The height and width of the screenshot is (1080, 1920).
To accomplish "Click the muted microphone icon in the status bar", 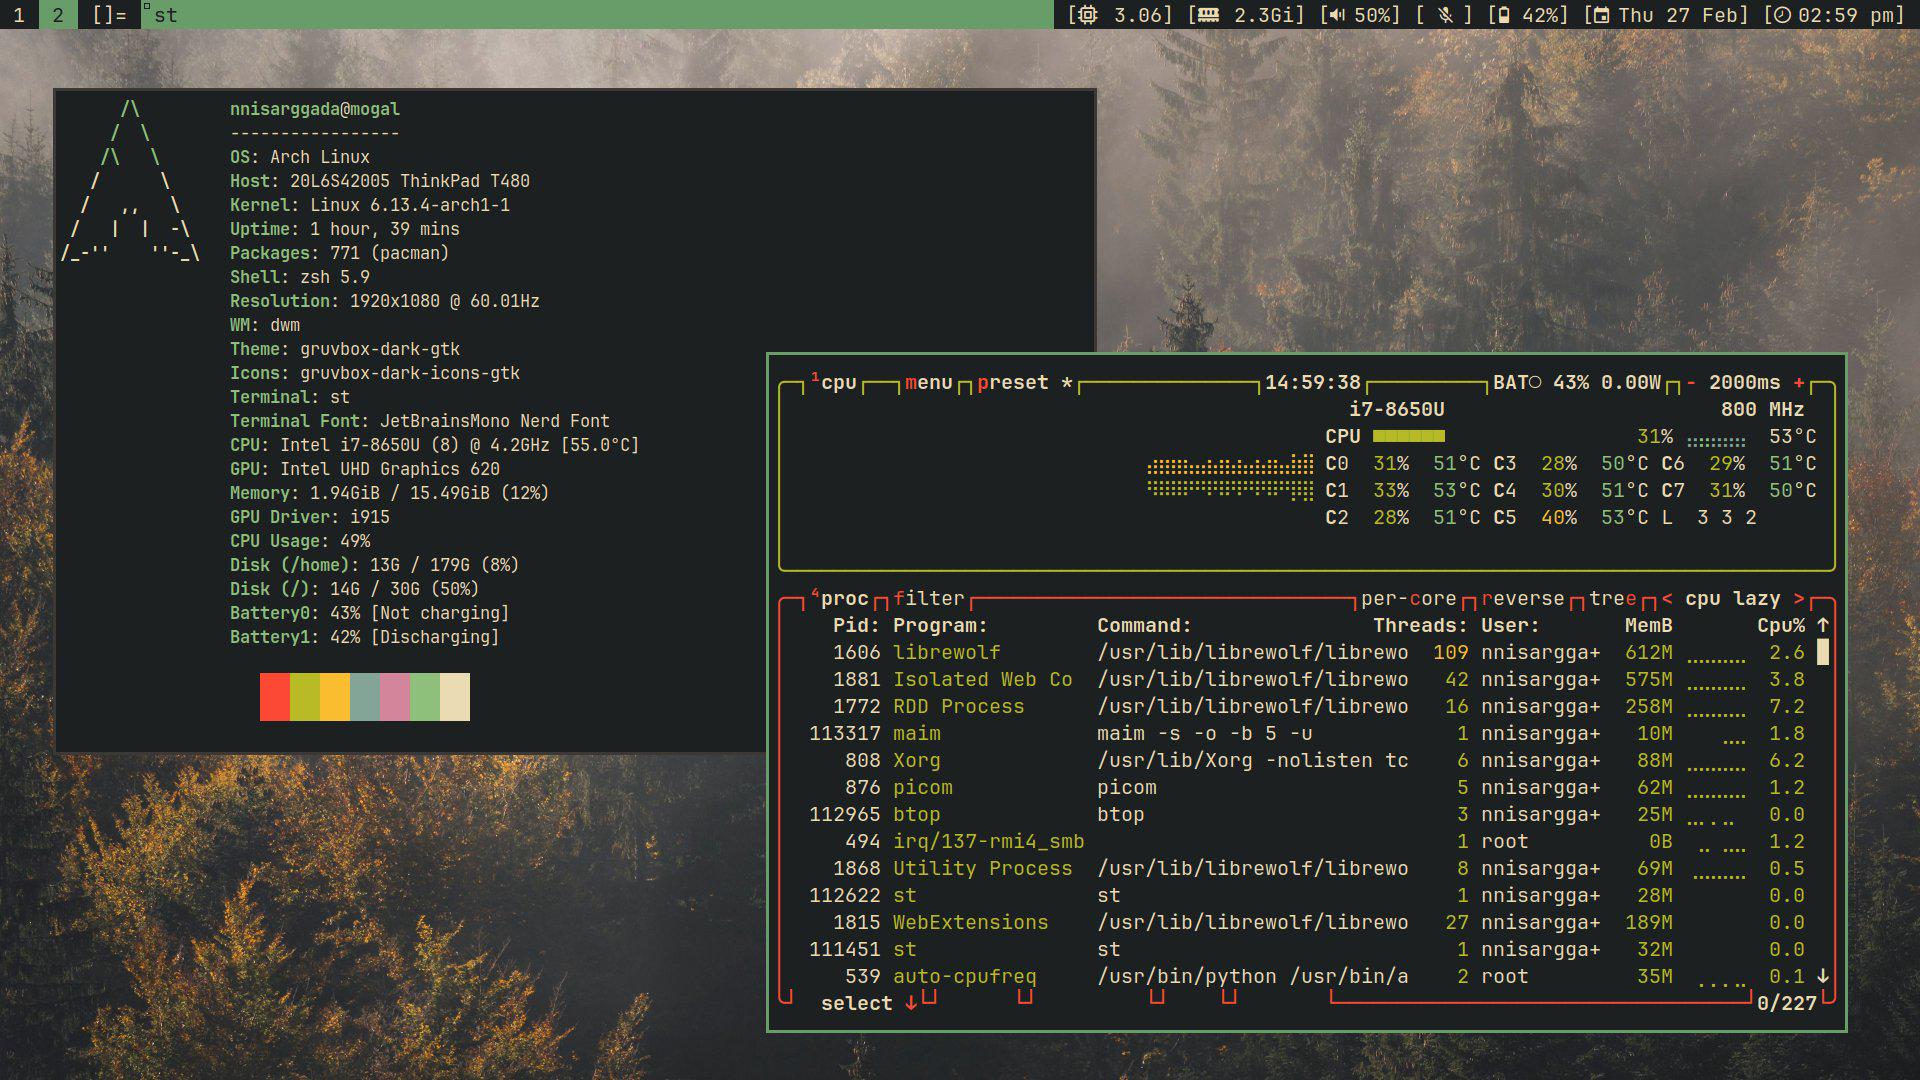I will point(1444,16).
